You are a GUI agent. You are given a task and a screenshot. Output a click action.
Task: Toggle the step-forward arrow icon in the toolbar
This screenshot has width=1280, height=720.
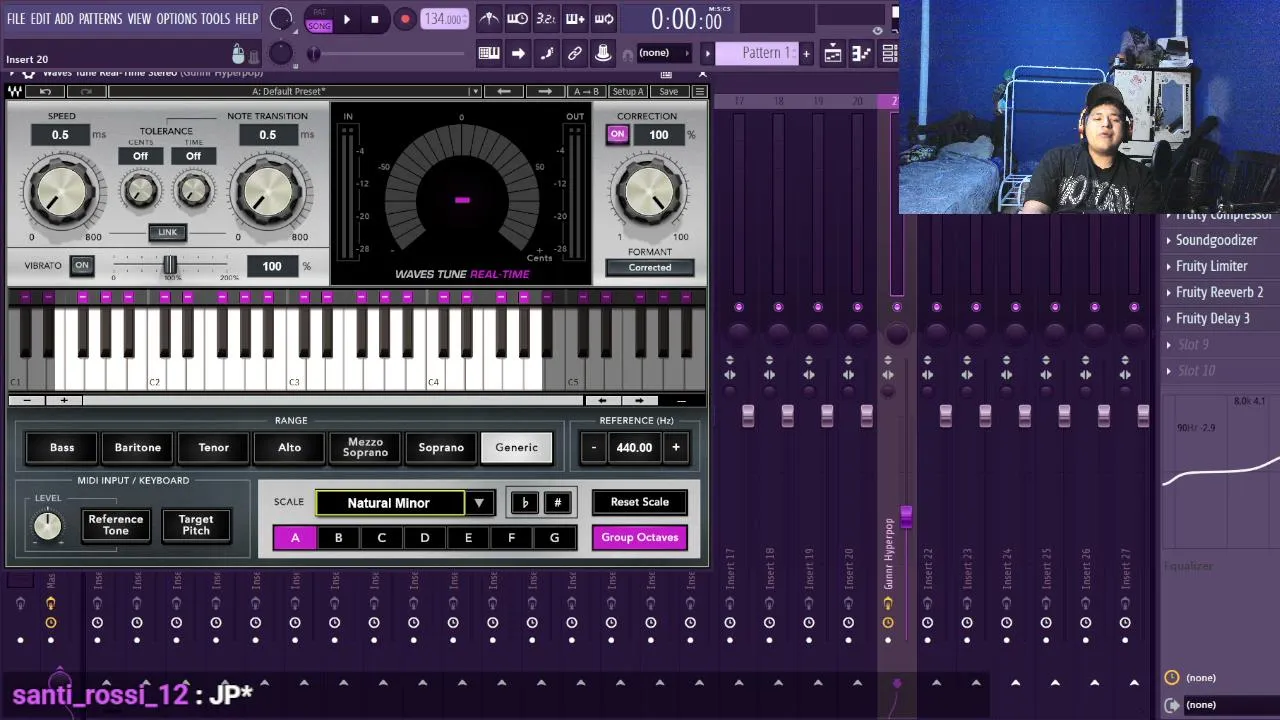click(x=518, y=53)
